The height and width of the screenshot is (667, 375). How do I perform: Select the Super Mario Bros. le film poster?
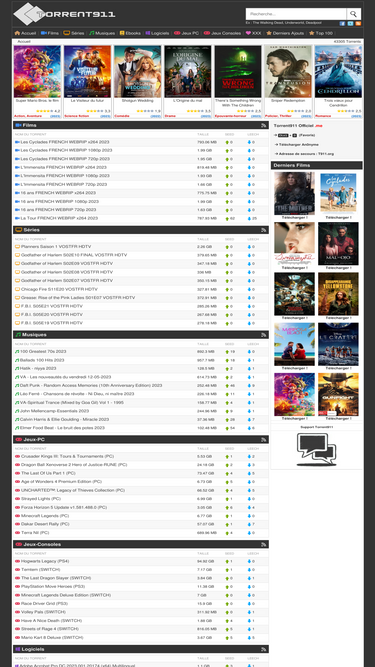tap(37, 72)
